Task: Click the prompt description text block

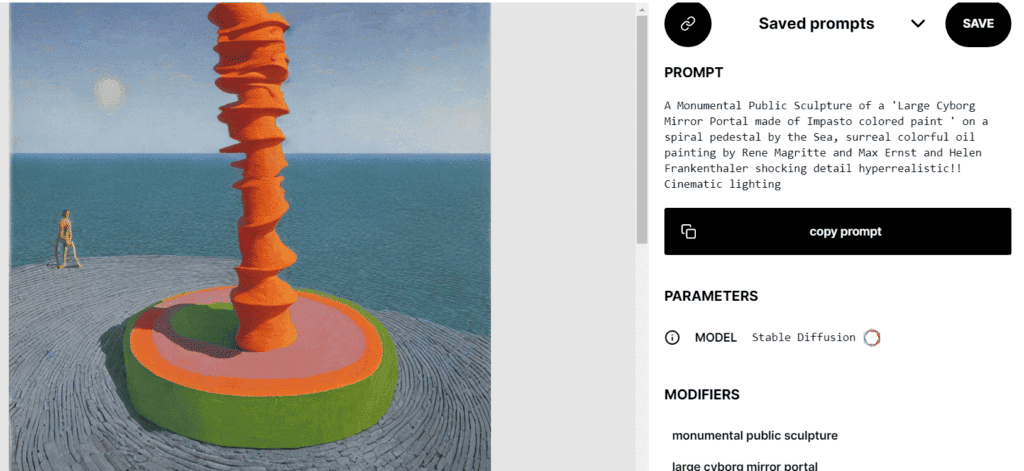Action: tap(826, 144)
